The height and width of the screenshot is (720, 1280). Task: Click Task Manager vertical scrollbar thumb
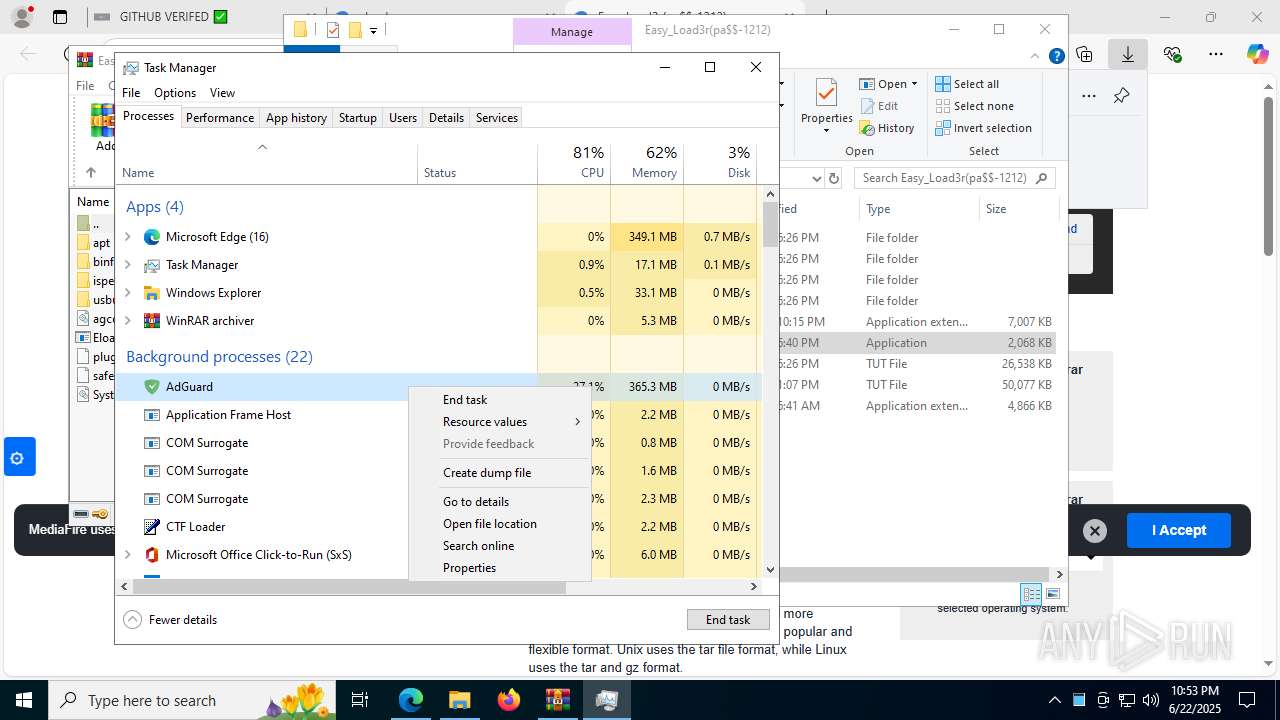770,225
